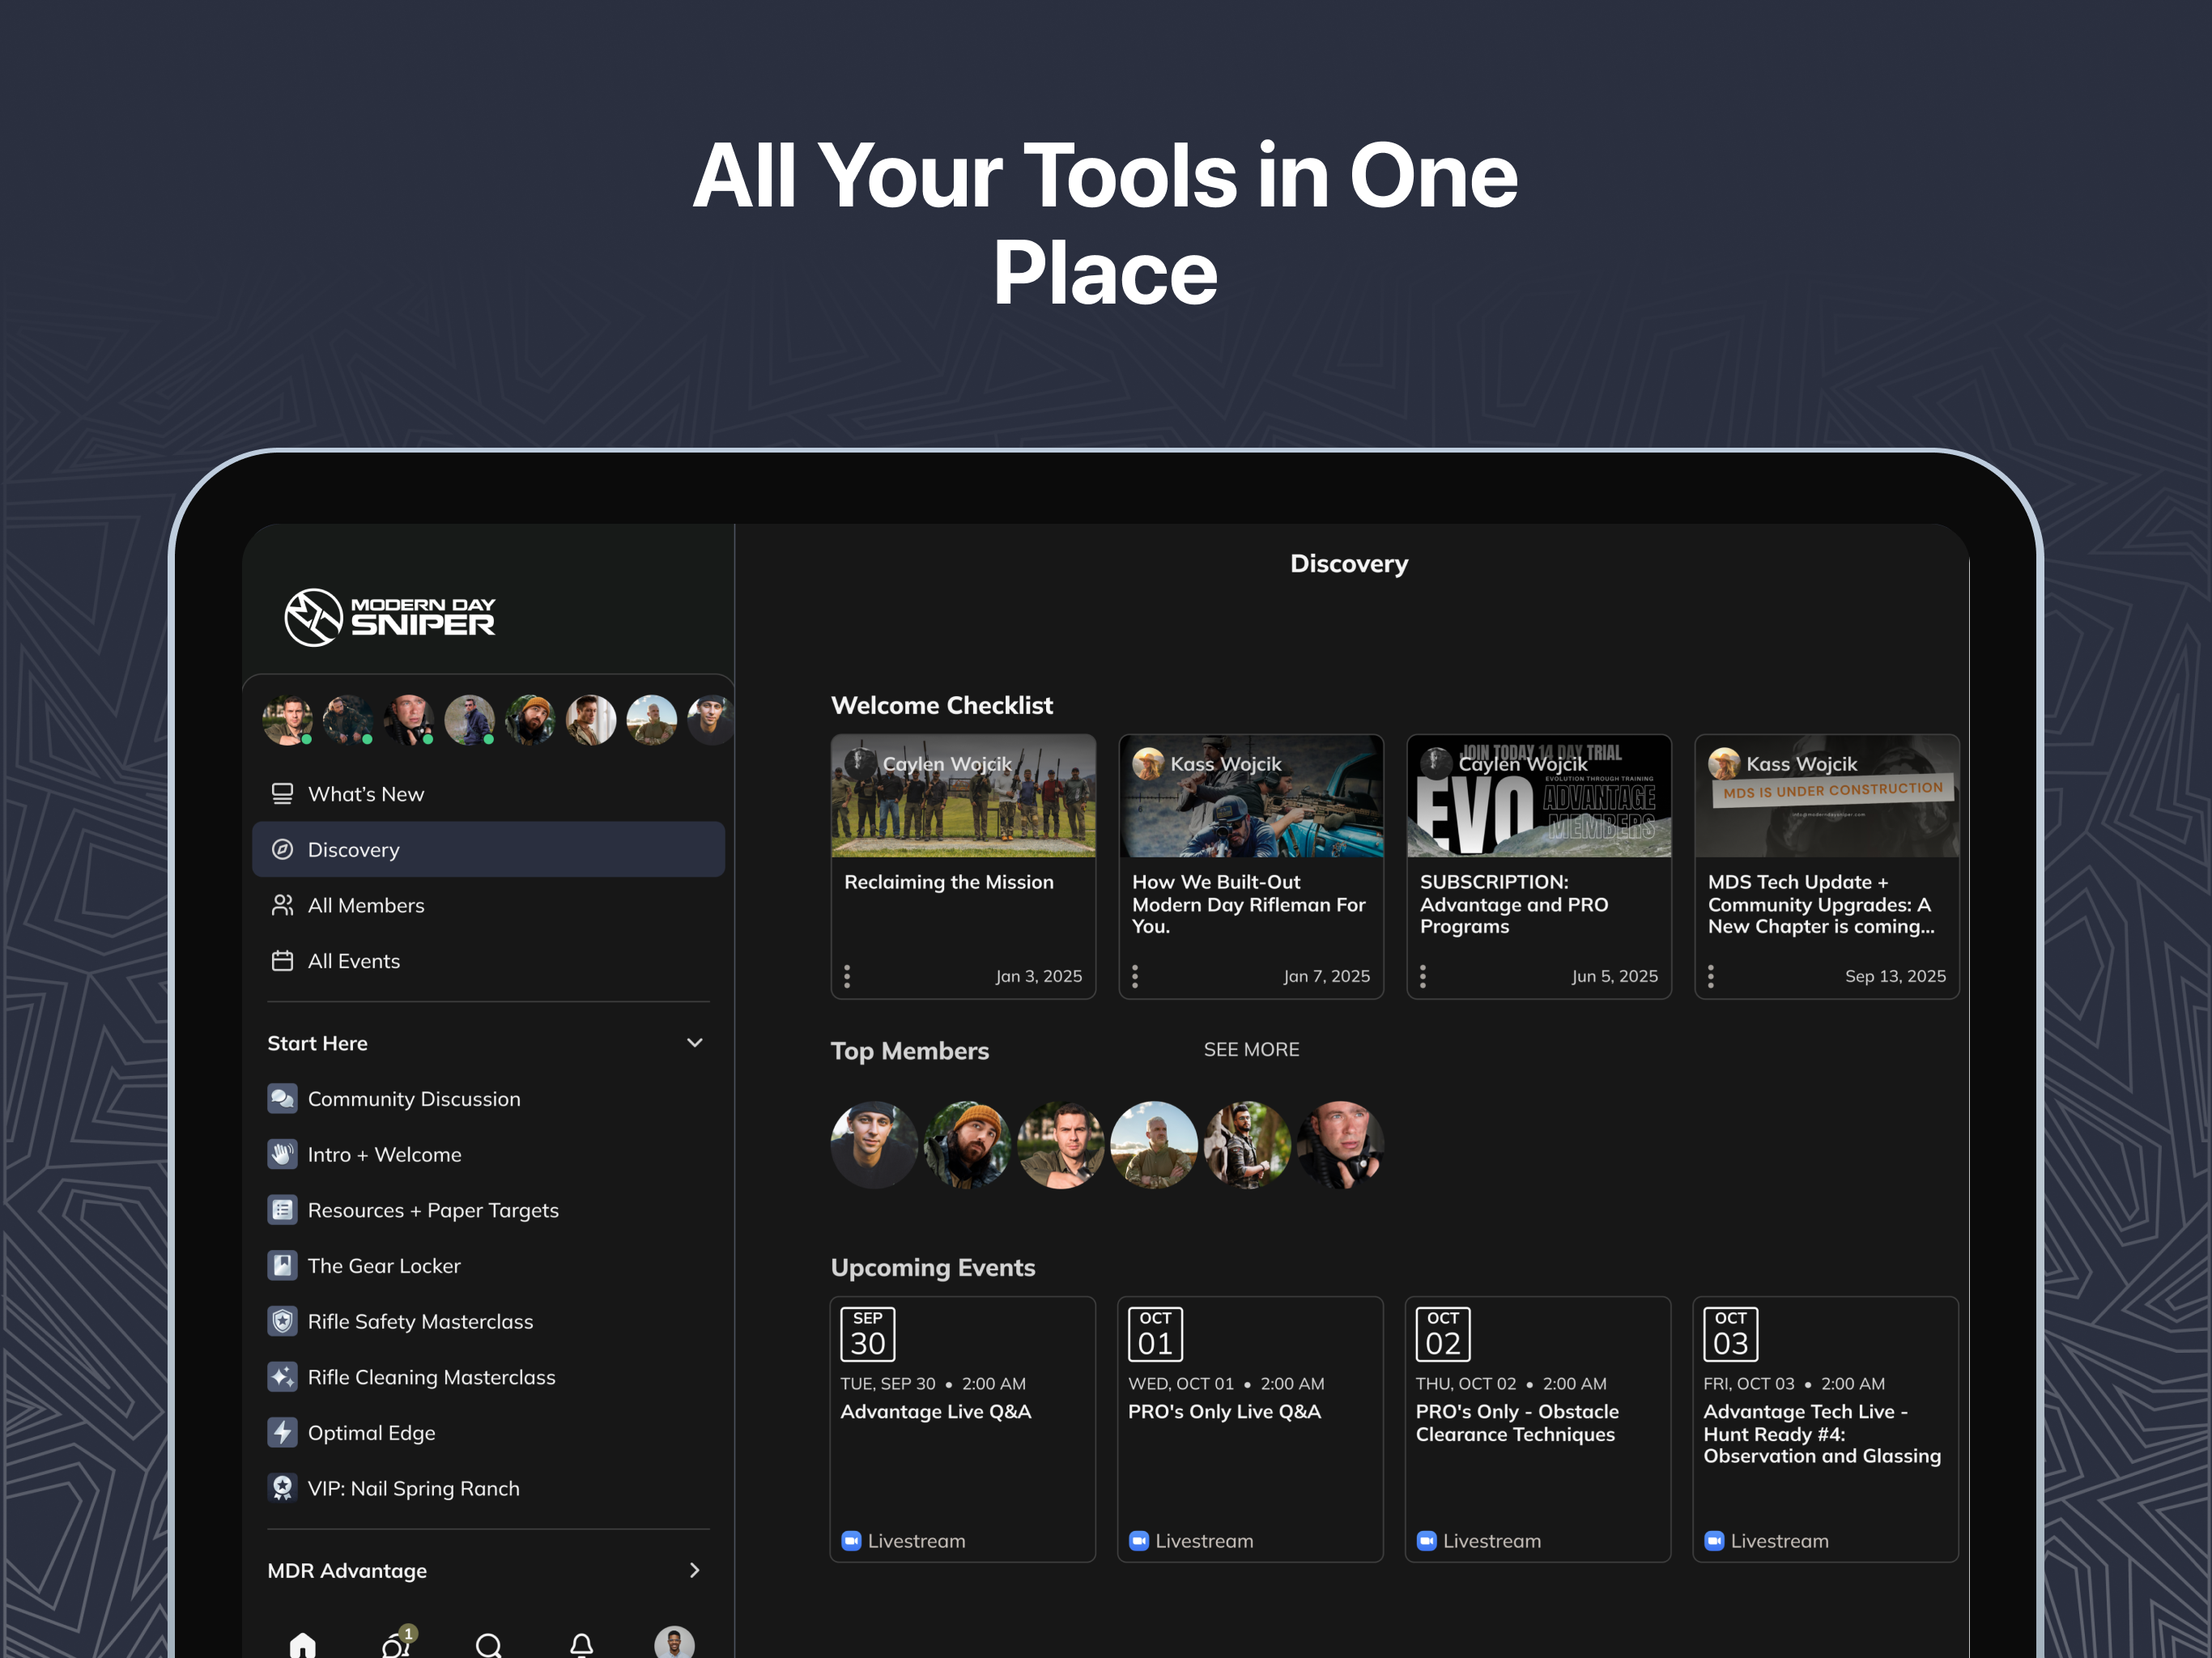
Task: Open the PRO's Only Live Q&A event
Action: (1251, 1430)
